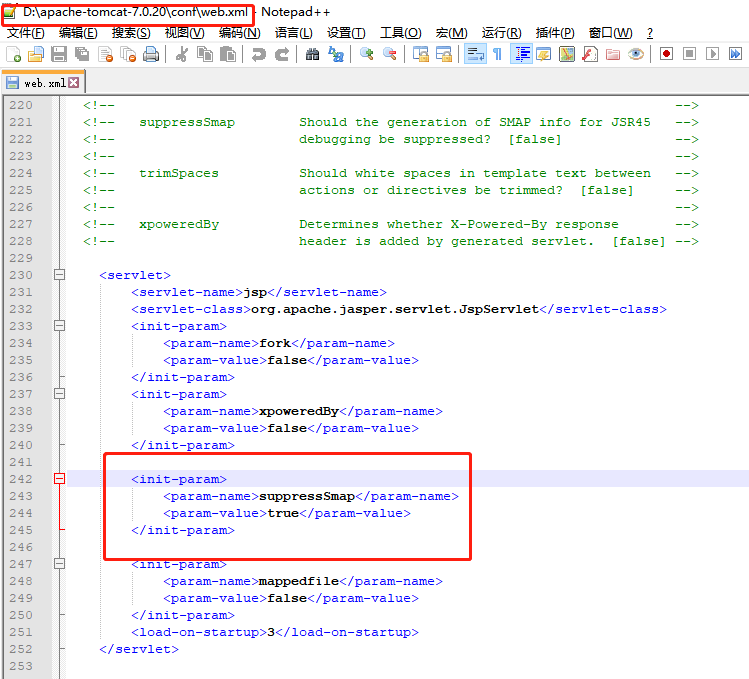This screenshot has height=679, width=749.
Task: Open the 运行(R) menu
Action: [502, 33]
